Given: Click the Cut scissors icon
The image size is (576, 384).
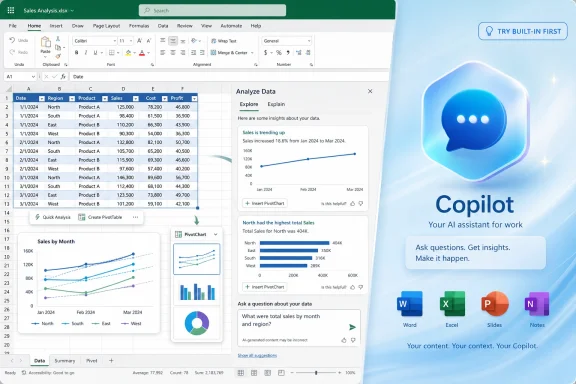Looking at the screenshot, I should pos(58,39).
